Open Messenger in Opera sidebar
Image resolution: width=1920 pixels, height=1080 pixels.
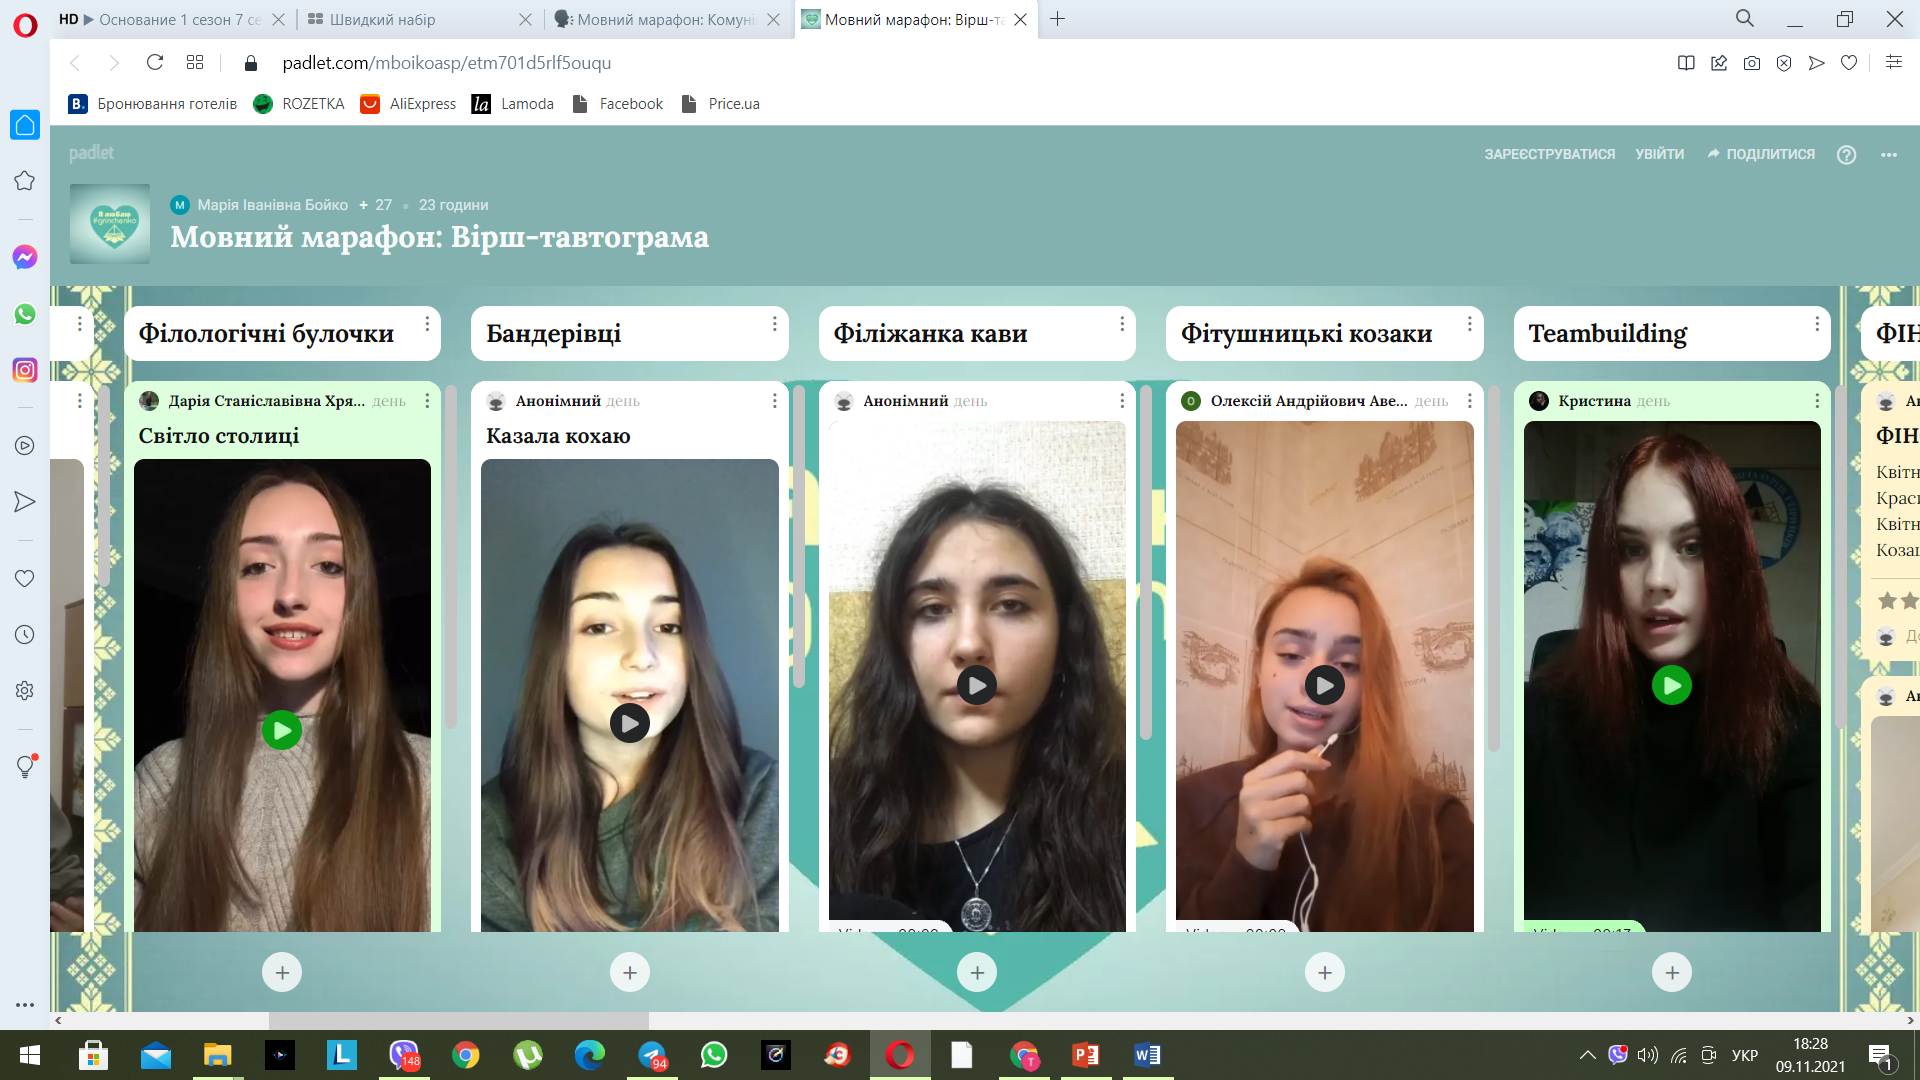click(x=25, y=257)
